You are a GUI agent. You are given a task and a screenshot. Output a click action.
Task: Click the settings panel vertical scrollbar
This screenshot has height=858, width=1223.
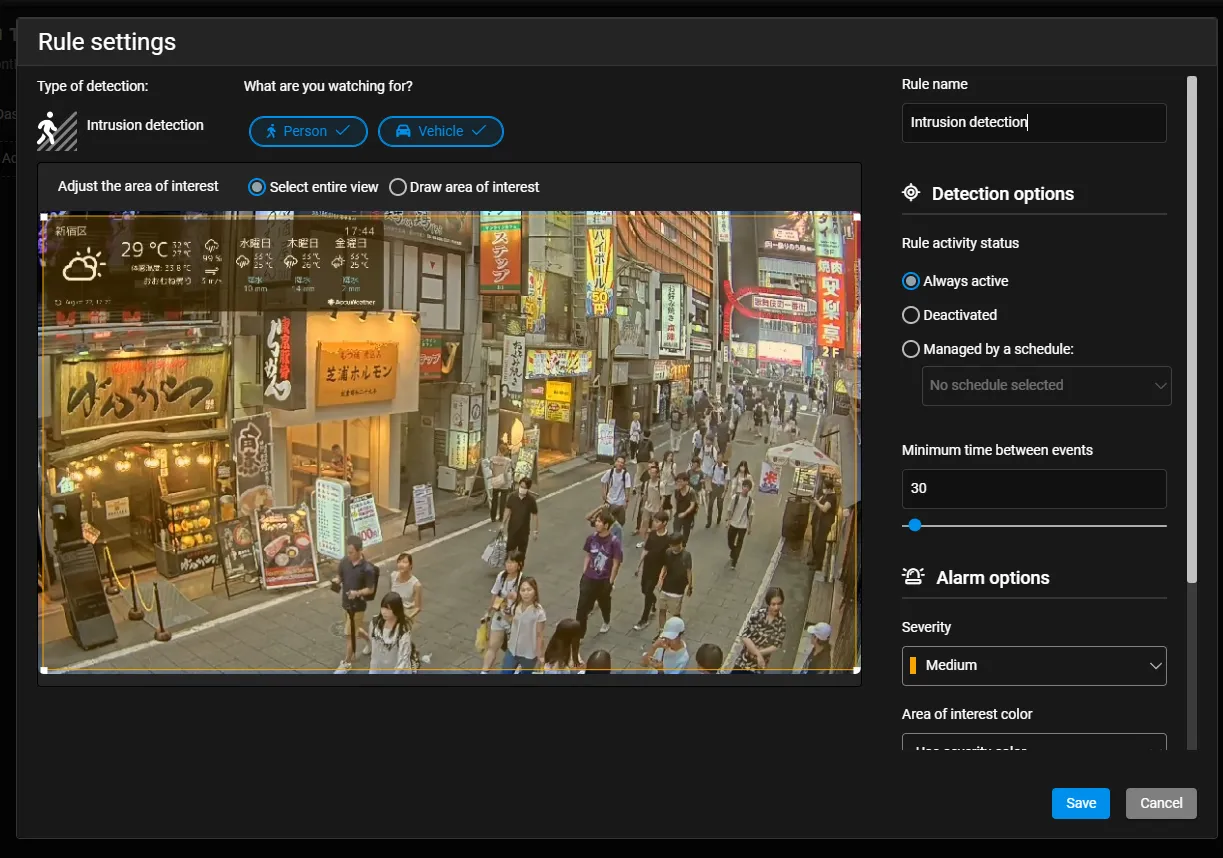click(1191, 330)
